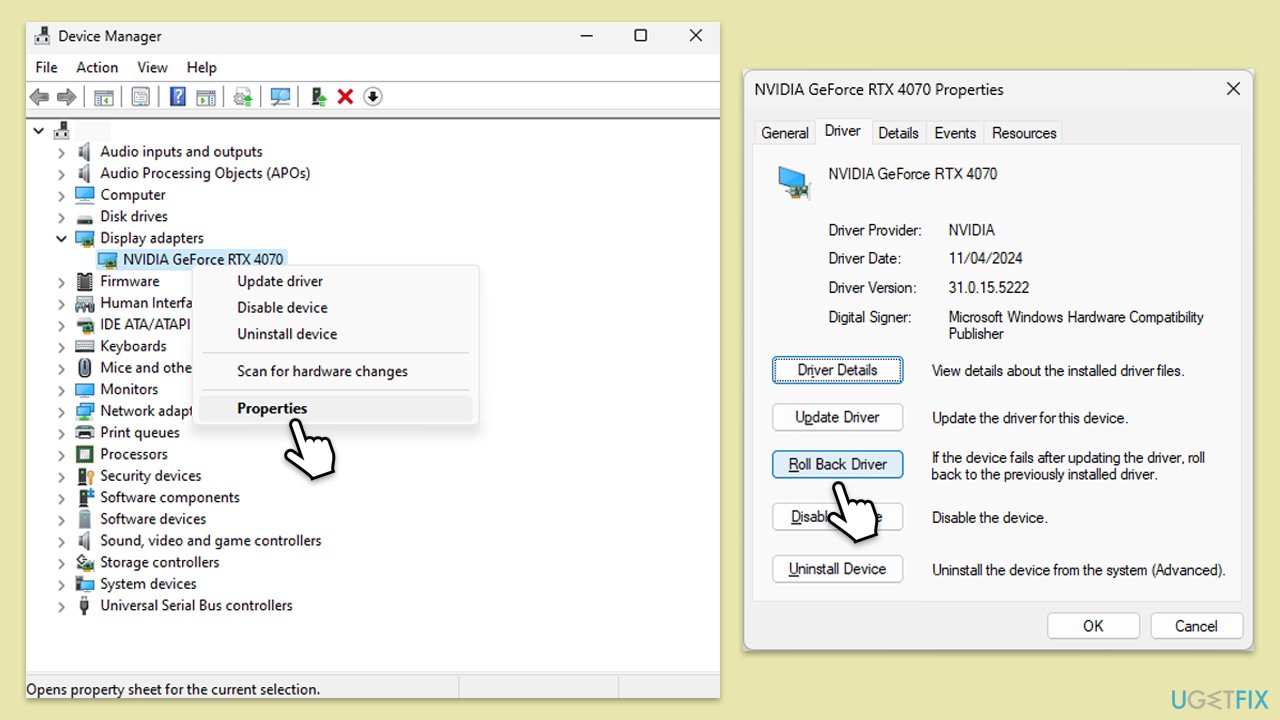Switch to the Details tab
This screenshot has width=1280, height=720.
[898, 133]
